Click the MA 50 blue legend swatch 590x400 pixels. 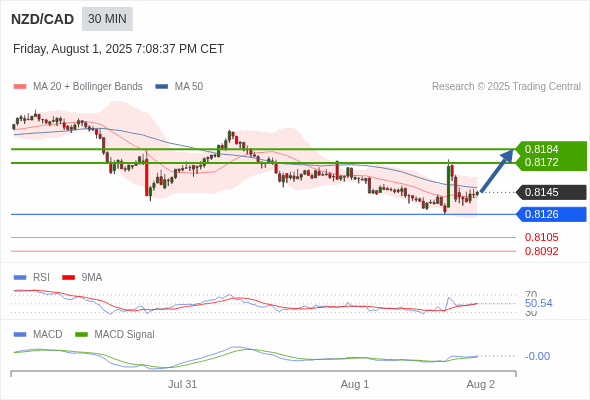(162, 87)
